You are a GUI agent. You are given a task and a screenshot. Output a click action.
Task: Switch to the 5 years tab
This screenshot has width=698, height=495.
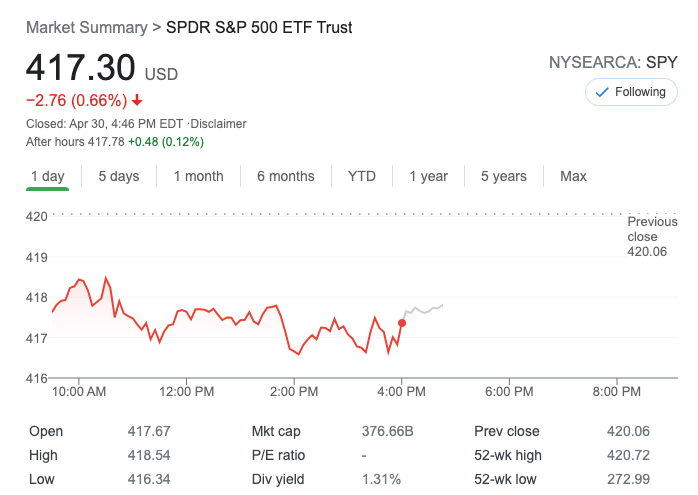coord(503,176)
